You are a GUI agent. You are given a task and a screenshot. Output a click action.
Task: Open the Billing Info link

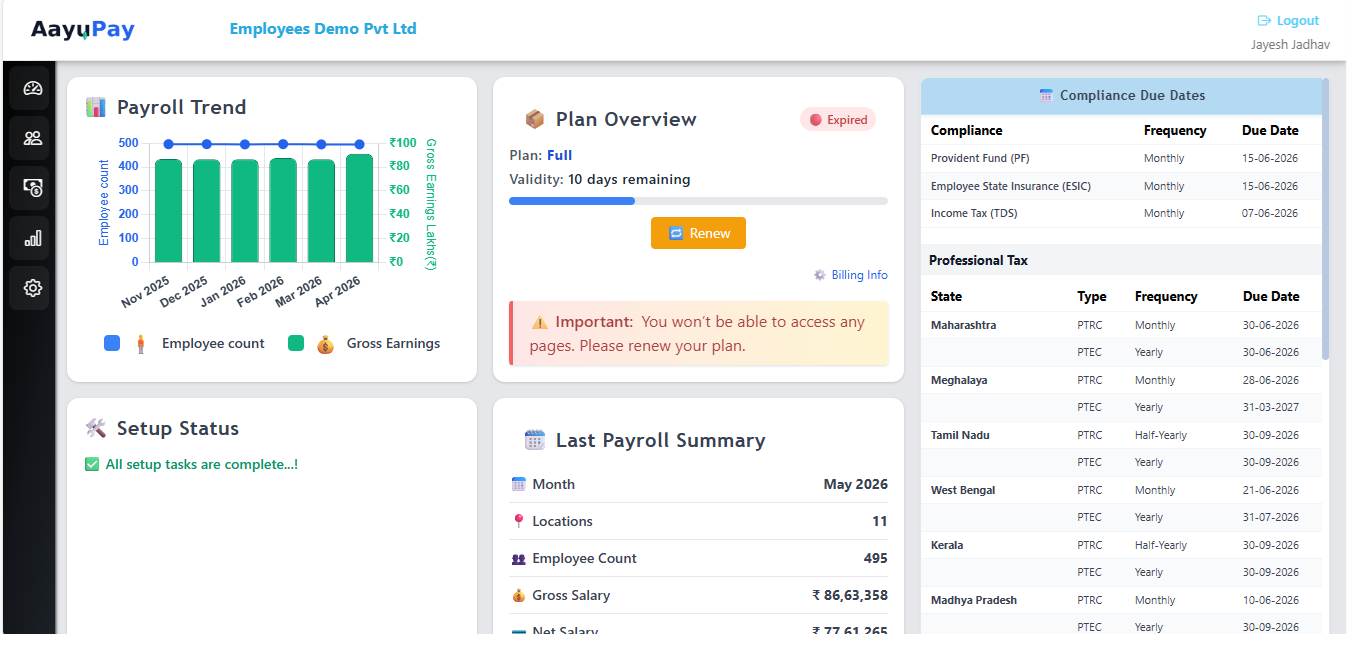tap(859, 275)
